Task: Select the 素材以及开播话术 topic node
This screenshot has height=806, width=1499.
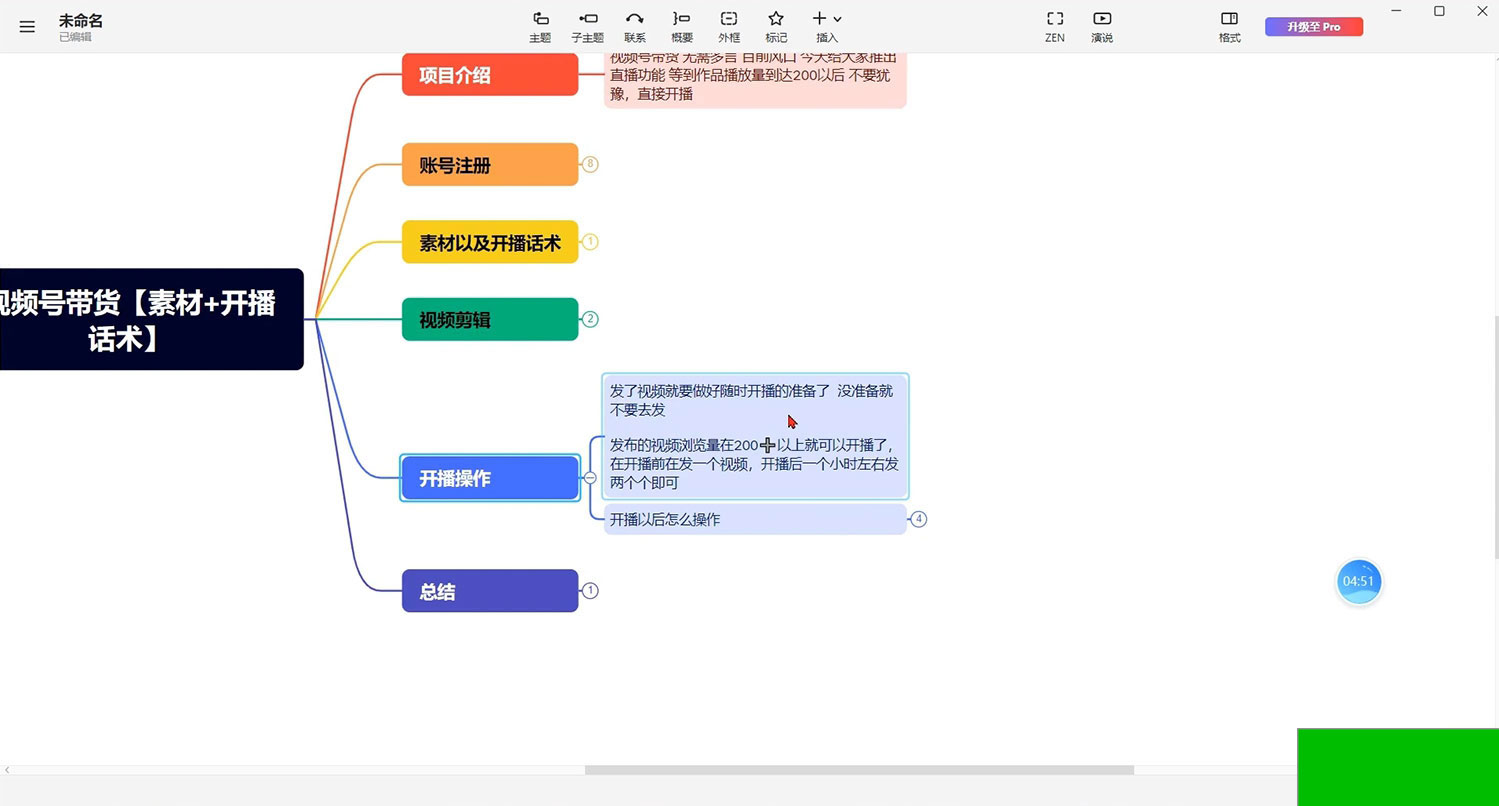Action: tap(490, 242)
